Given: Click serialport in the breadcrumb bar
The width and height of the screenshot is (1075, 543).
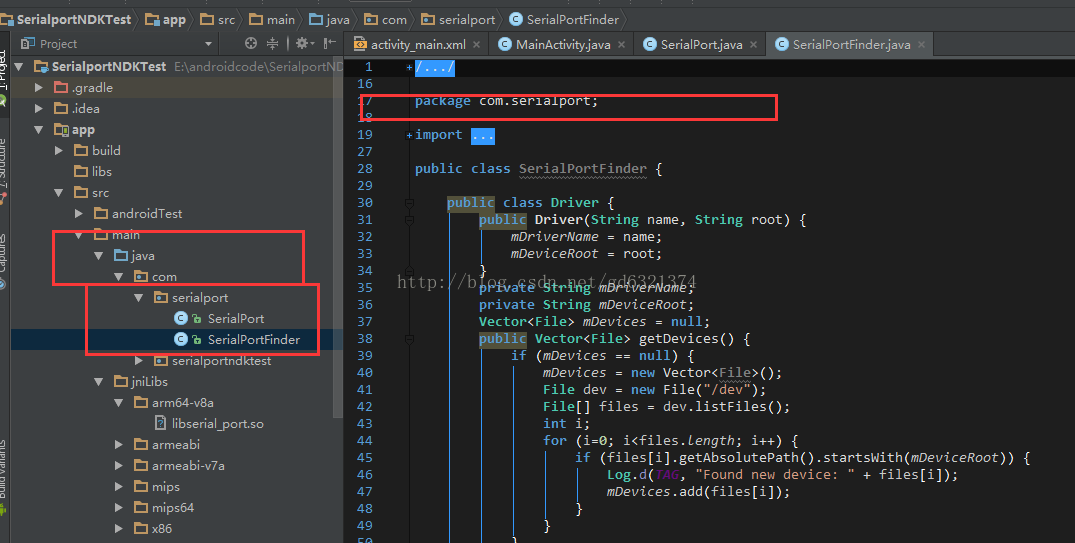Looking at the screenshot, I should (458, 19).
